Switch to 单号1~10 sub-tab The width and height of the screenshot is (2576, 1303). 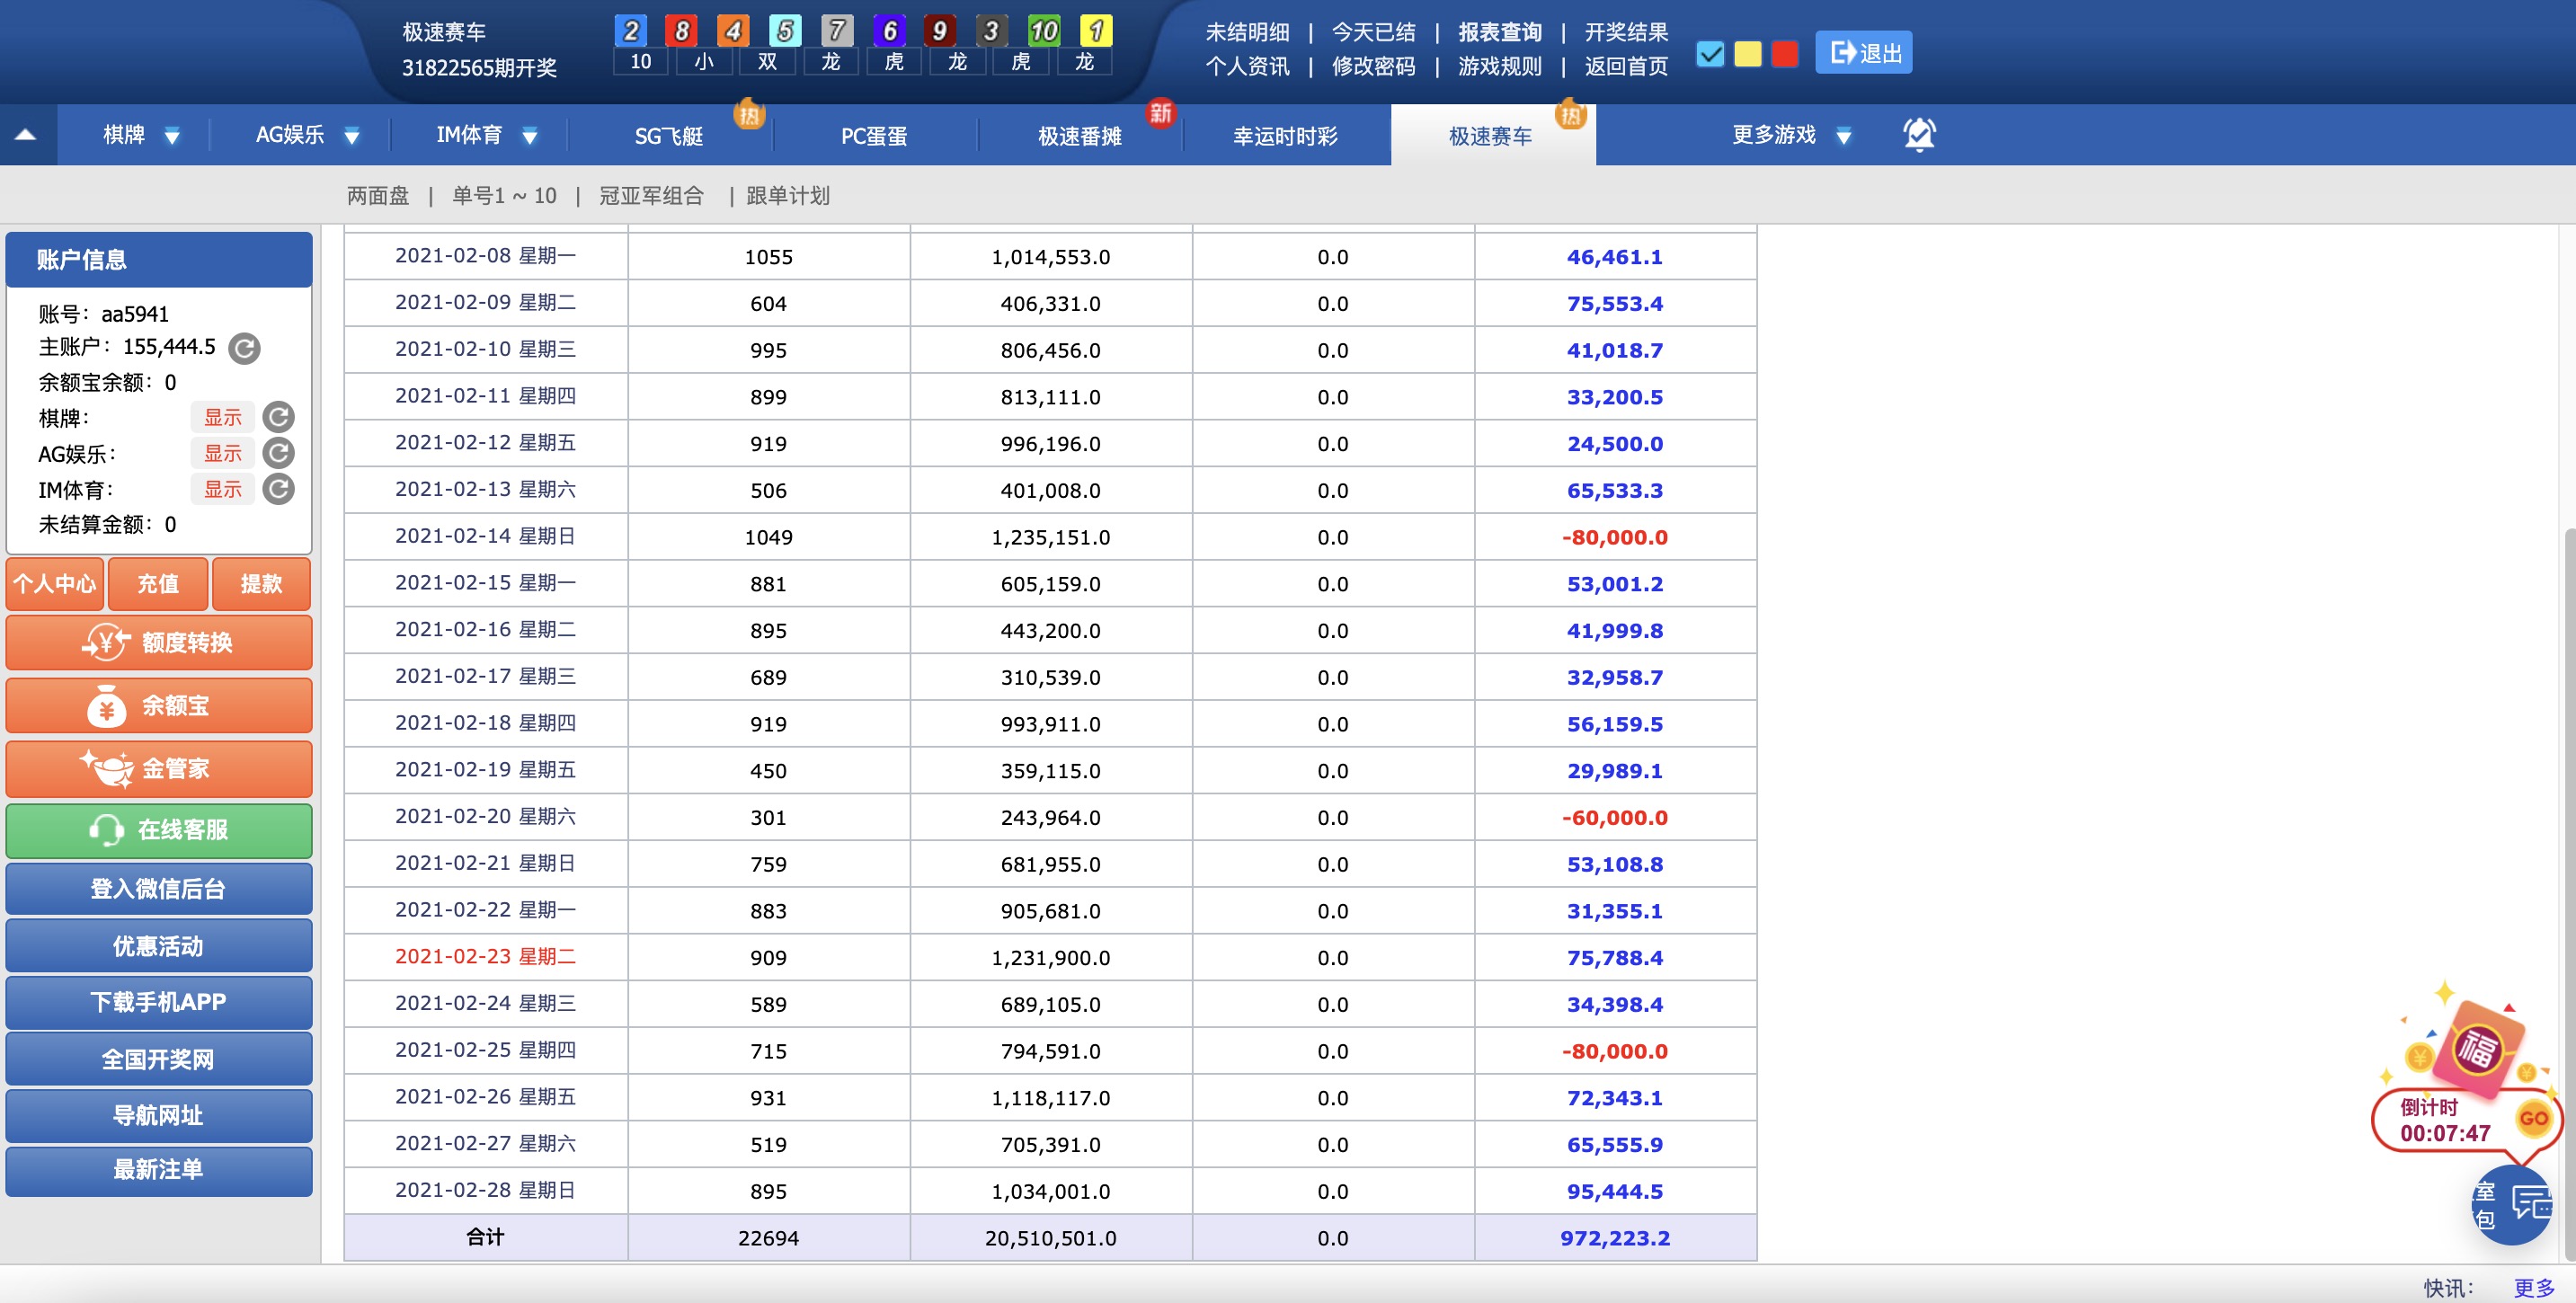(504, 196)
